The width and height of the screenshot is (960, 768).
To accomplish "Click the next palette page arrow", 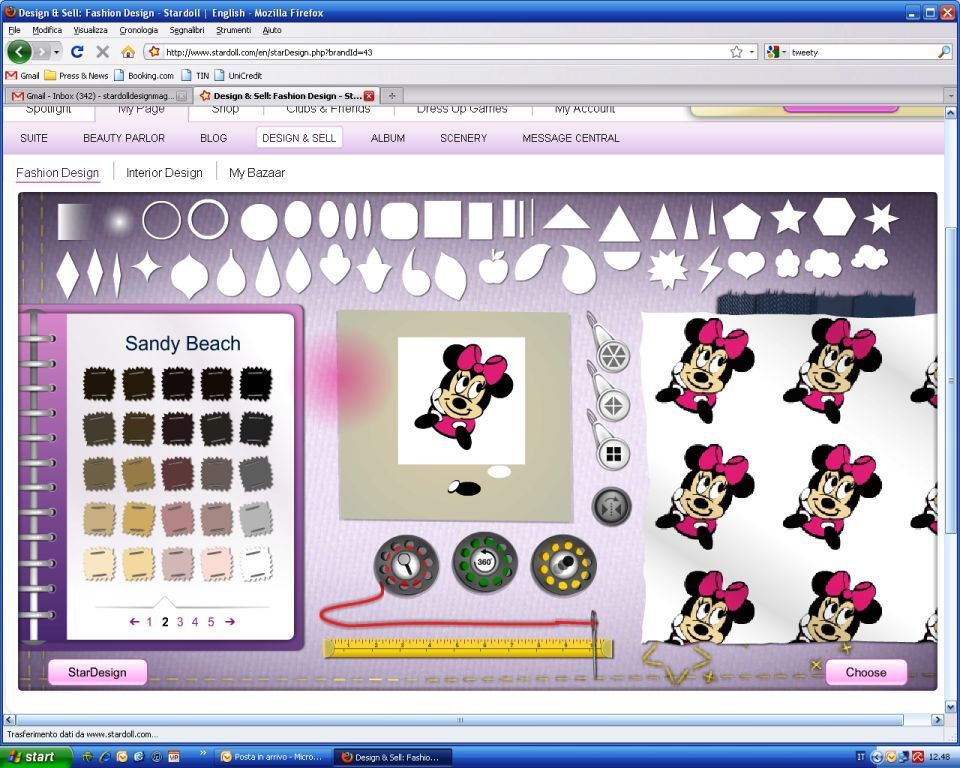I will pos(230,622).
